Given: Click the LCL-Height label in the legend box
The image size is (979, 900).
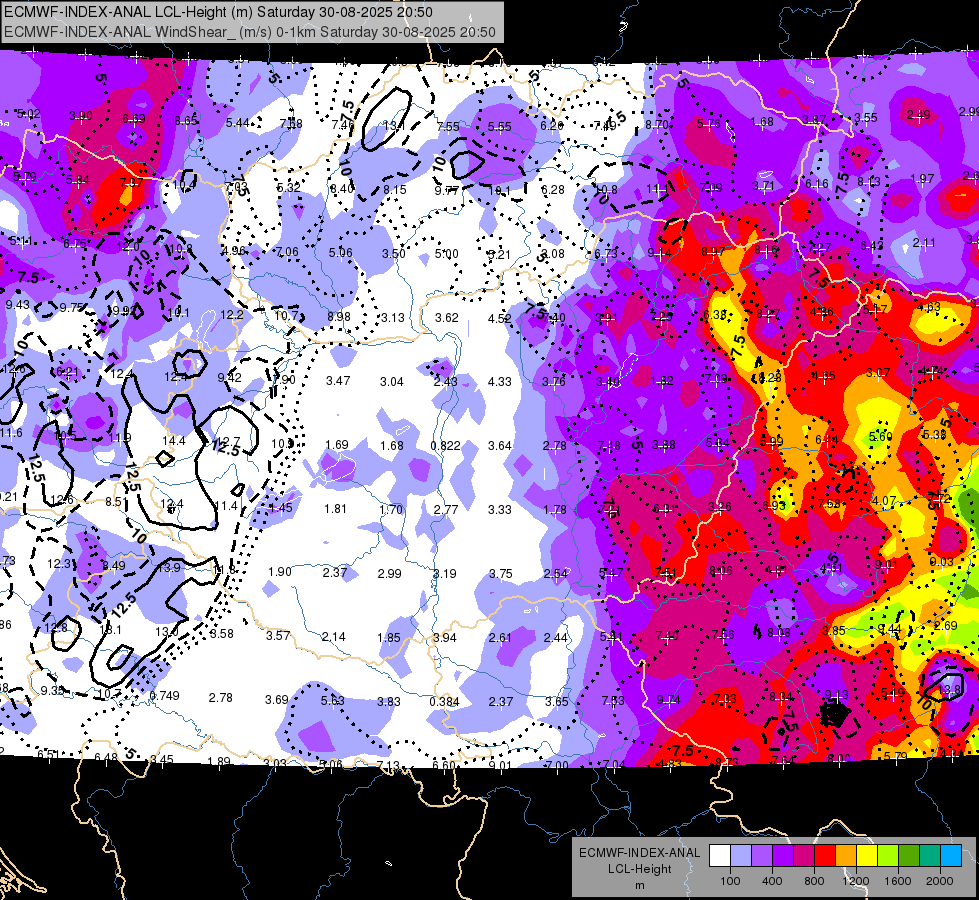Looking at the screenshot, I should click(x=639, y=869).
